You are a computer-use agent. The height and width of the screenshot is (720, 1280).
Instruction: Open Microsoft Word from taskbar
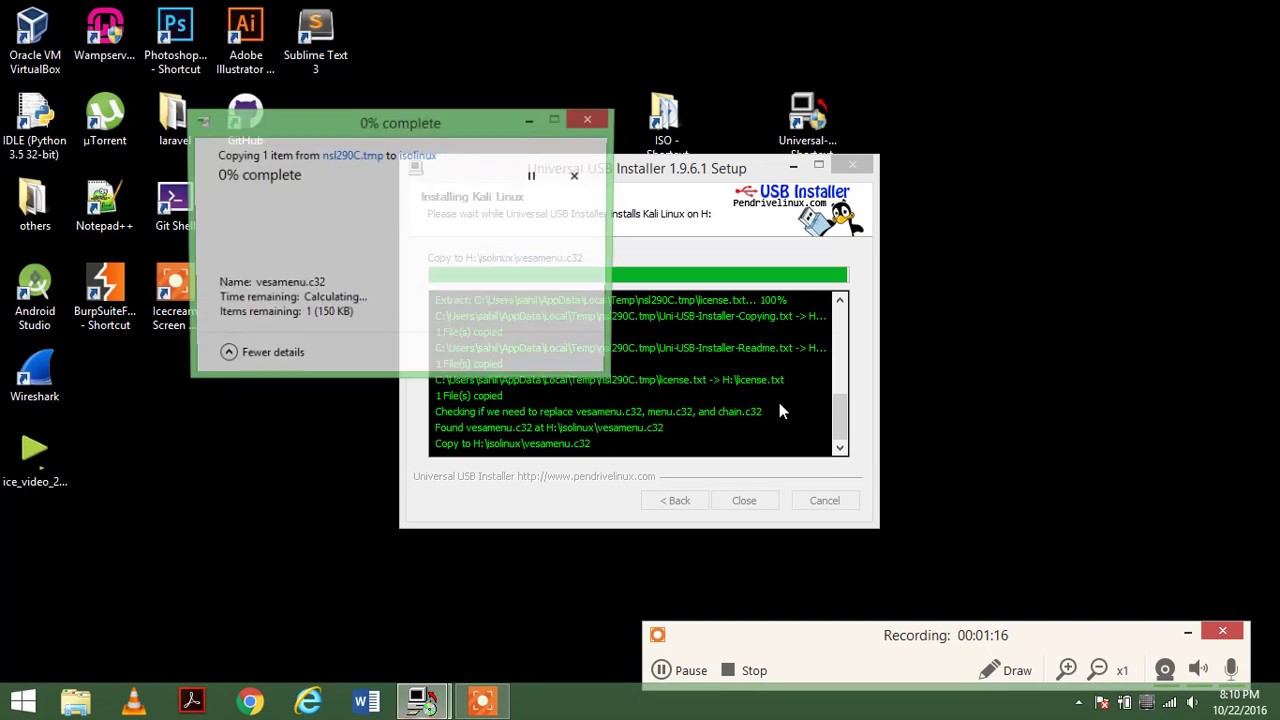click(366, 701)
